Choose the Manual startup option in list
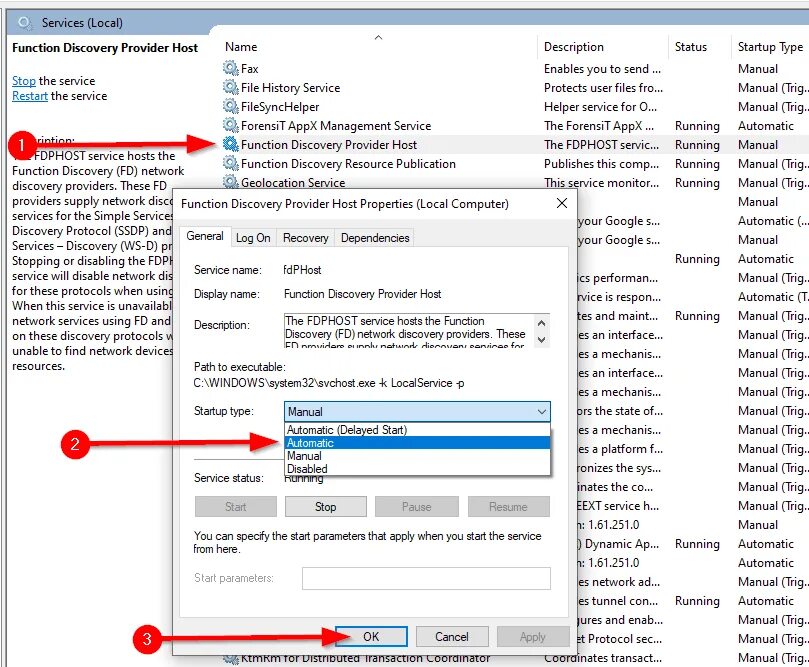The width and height of the screenshot is (809, 667). pyautogui.click(x=417, y=456)
